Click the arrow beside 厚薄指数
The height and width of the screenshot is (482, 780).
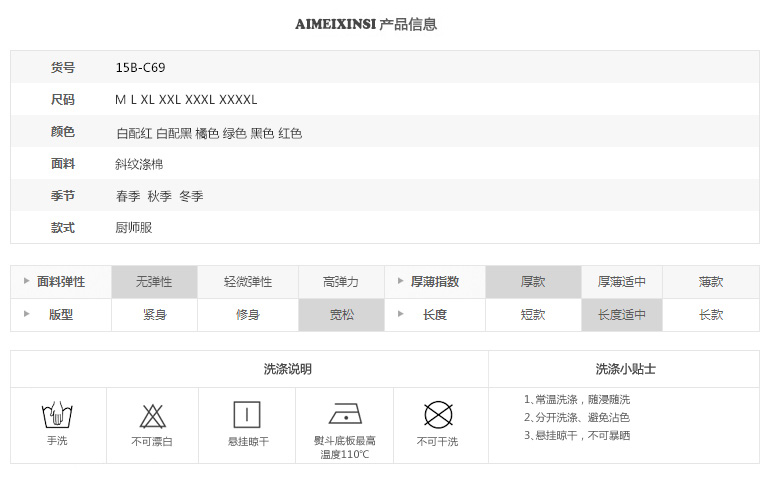click(x=400, y=281)
